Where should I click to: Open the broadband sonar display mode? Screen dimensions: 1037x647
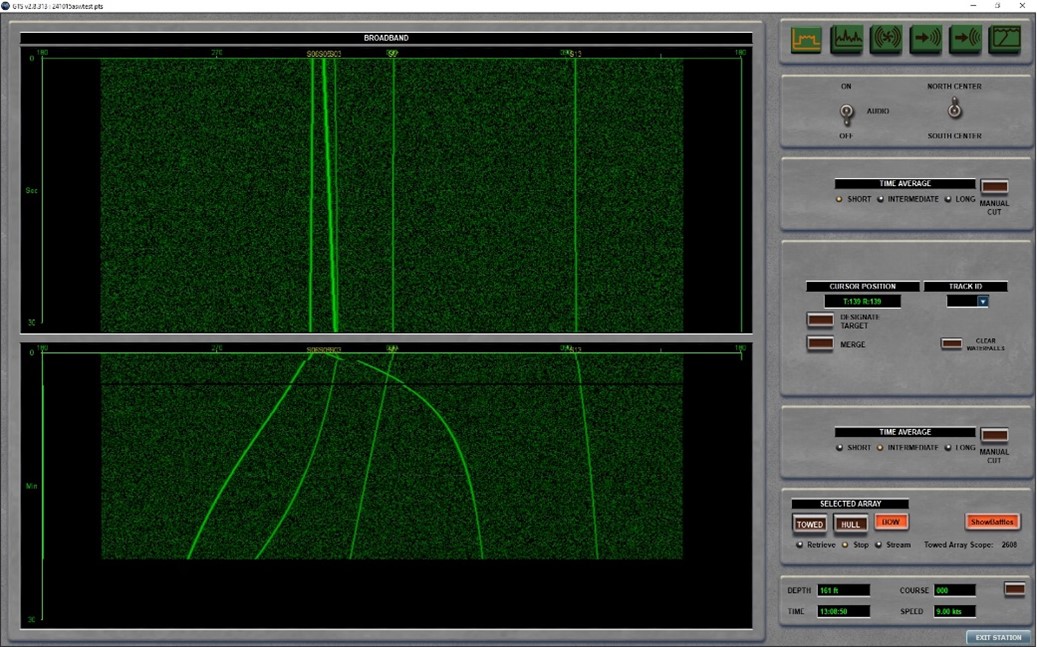[x=806, y=40]
